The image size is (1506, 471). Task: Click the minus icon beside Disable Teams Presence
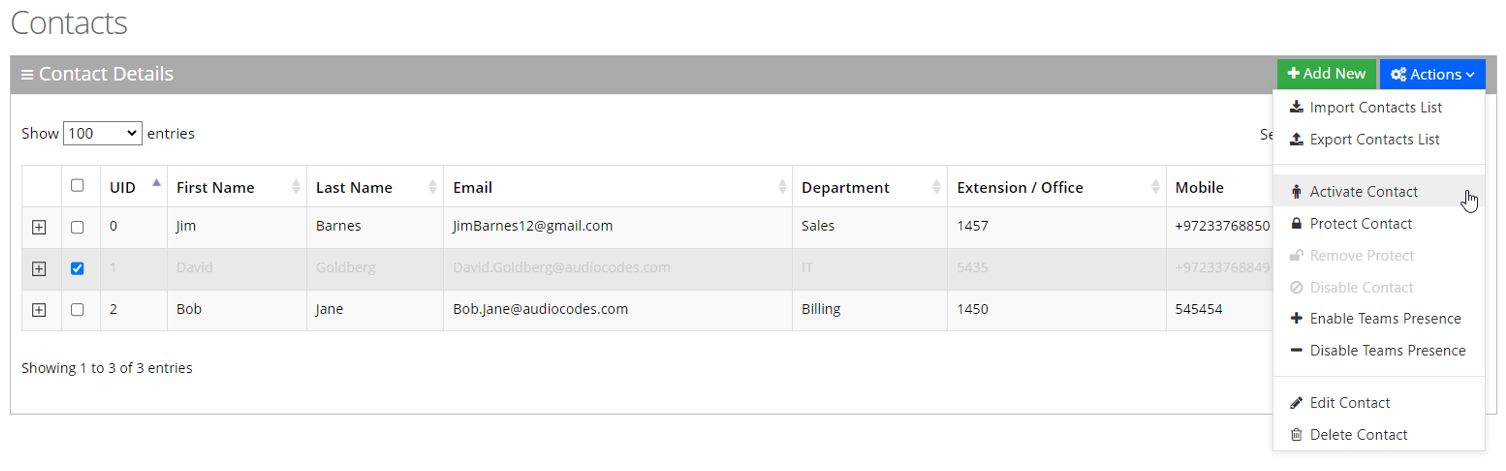pyautogui.click(x=1296, y=350)
